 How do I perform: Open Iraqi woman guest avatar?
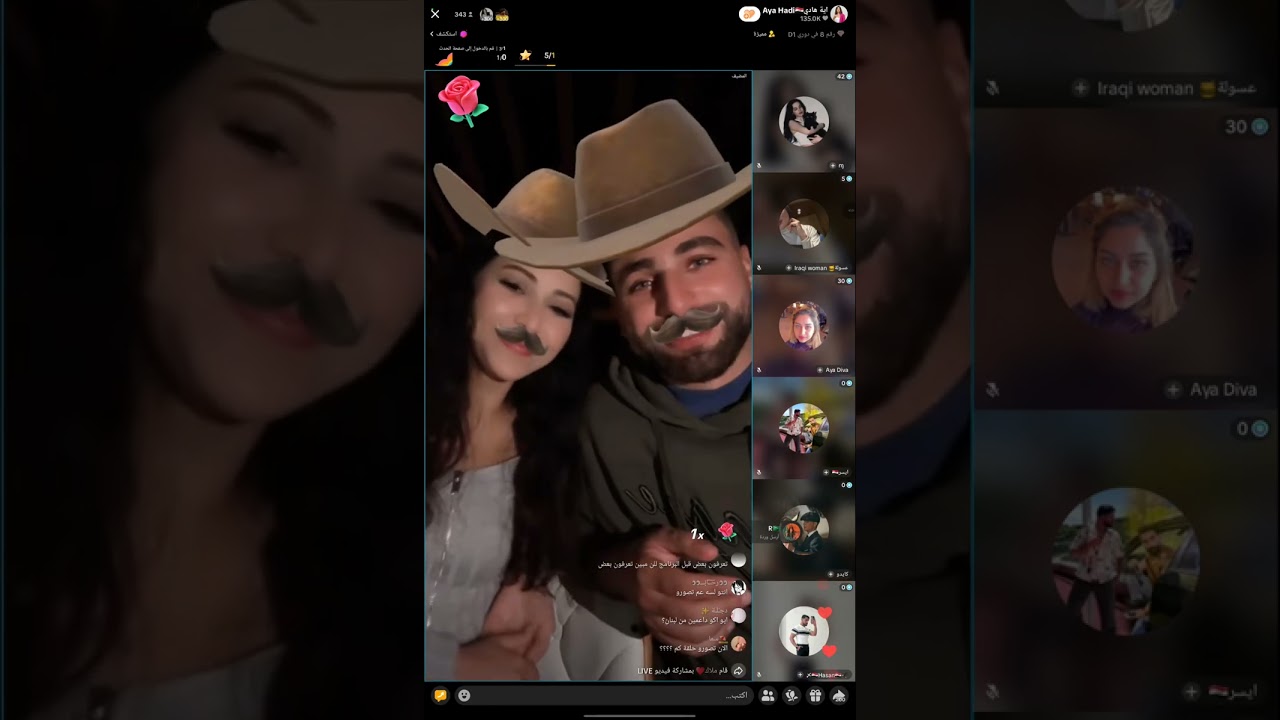[804, 223]
